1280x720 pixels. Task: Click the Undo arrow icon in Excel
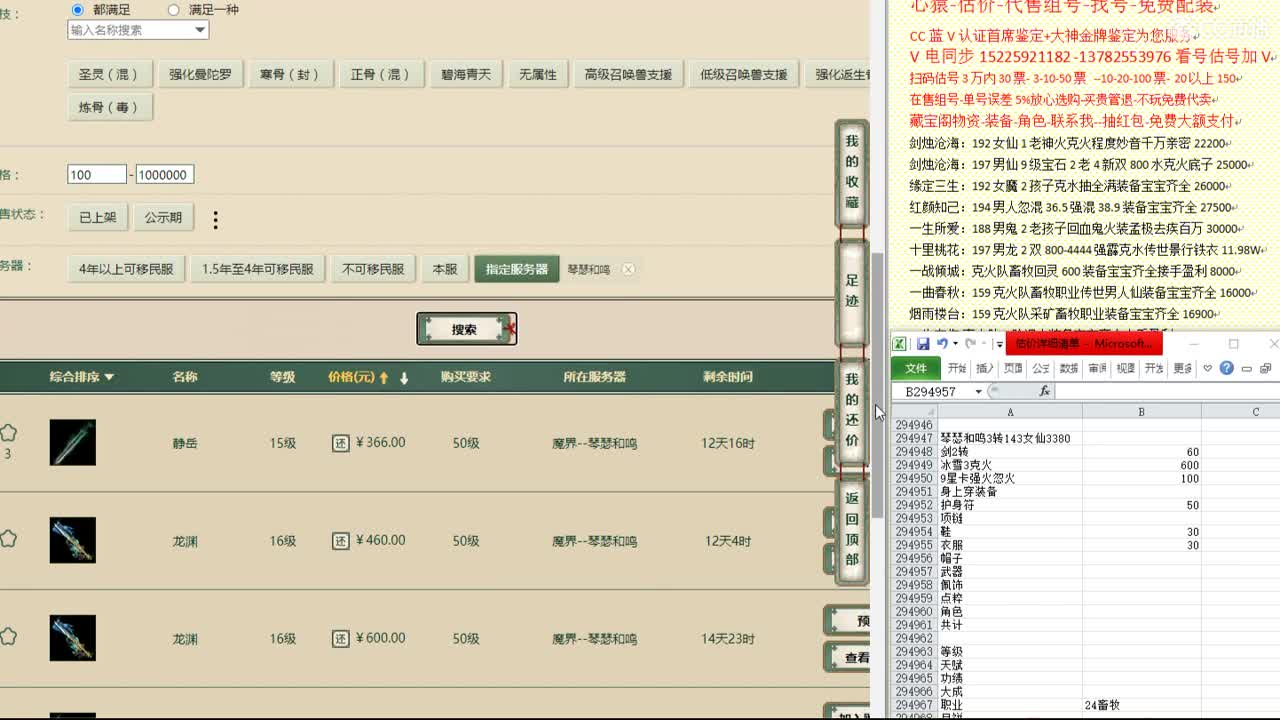(x=942, y=344)
